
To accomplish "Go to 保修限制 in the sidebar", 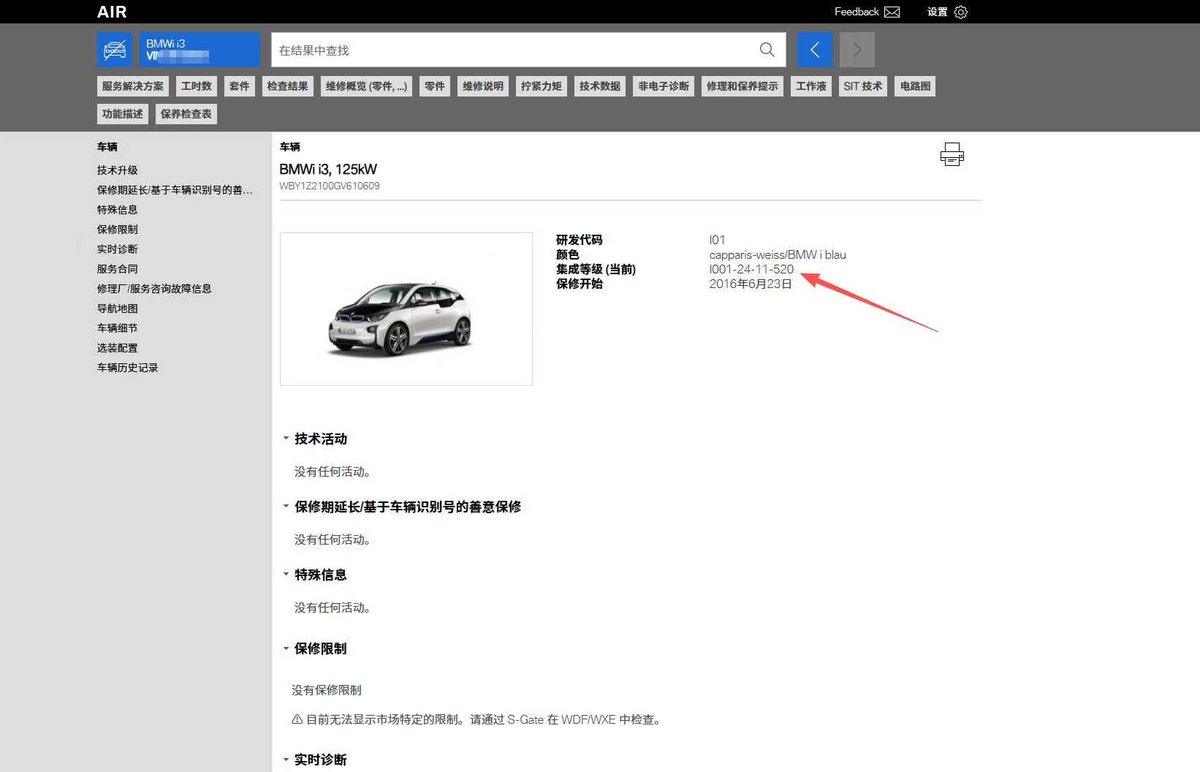I will [117, 229].
